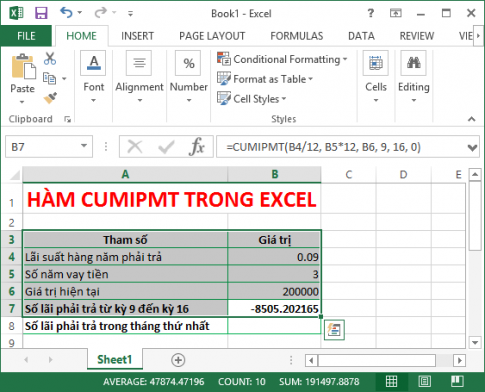Collapse the ribbon with the caret

point(471,119)
